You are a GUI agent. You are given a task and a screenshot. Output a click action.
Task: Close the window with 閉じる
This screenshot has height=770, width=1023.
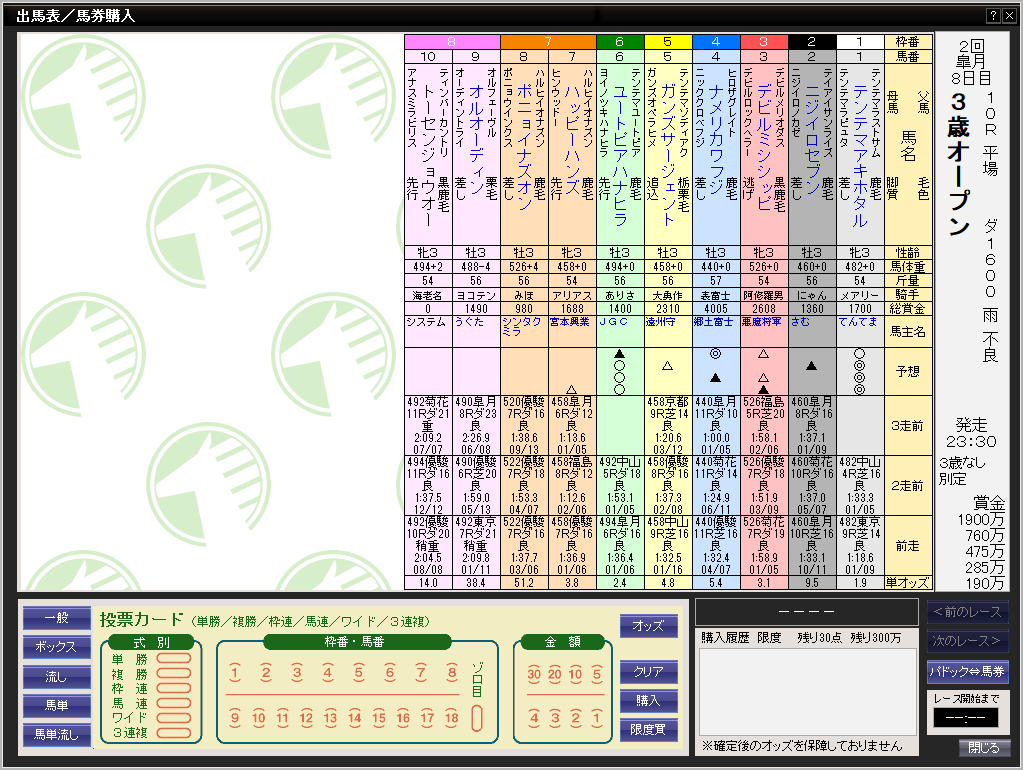(984, 748)
